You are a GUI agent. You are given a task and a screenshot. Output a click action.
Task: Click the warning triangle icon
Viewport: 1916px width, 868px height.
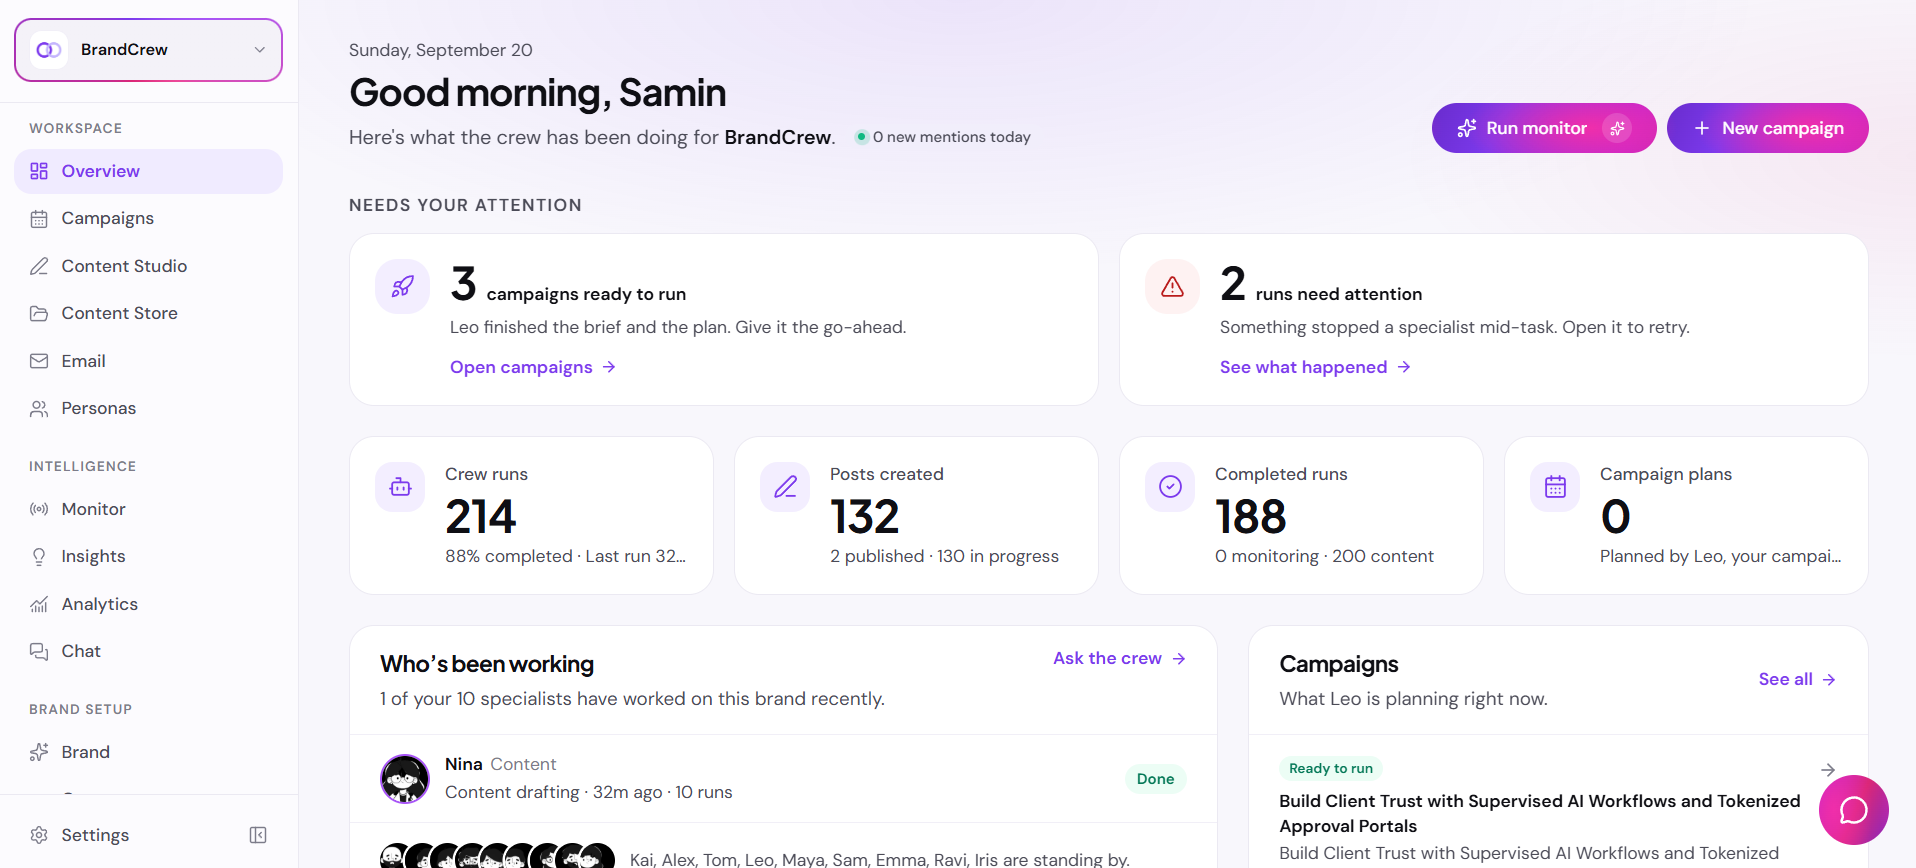click(x=1172, y=287)
